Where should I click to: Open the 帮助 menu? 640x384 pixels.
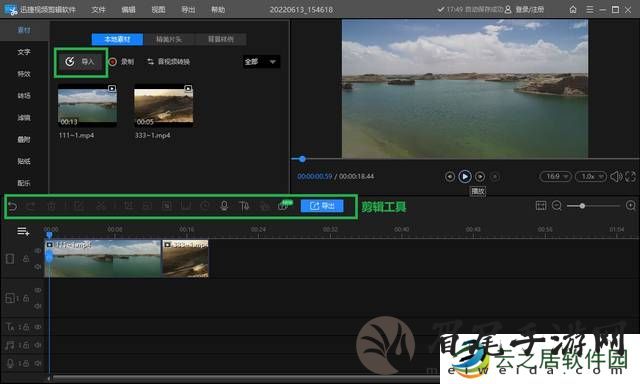(218, 9)
